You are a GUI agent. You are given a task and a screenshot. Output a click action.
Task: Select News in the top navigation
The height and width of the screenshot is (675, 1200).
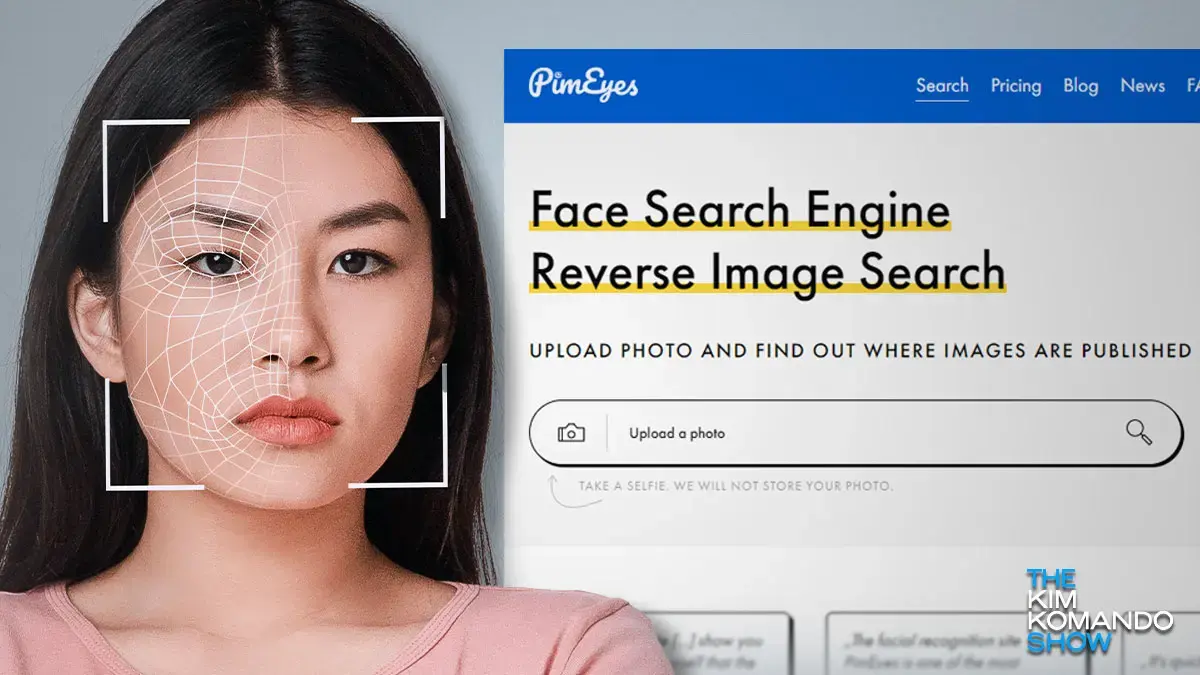tap(1142, 86)
